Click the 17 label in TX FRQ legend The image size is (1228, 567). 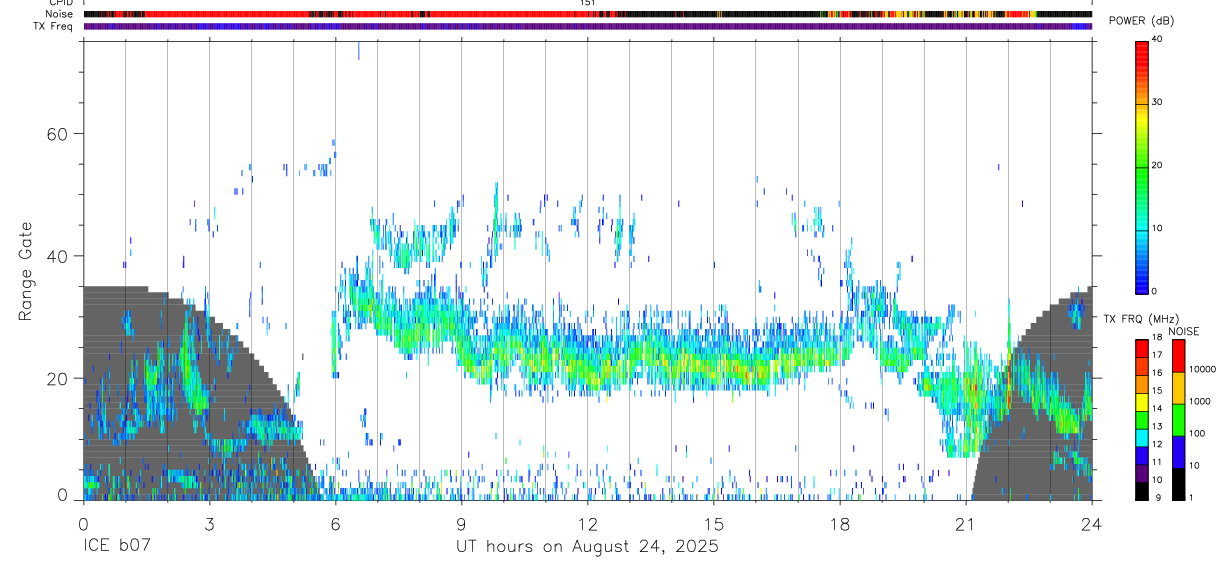click(x=1156, y=355)
